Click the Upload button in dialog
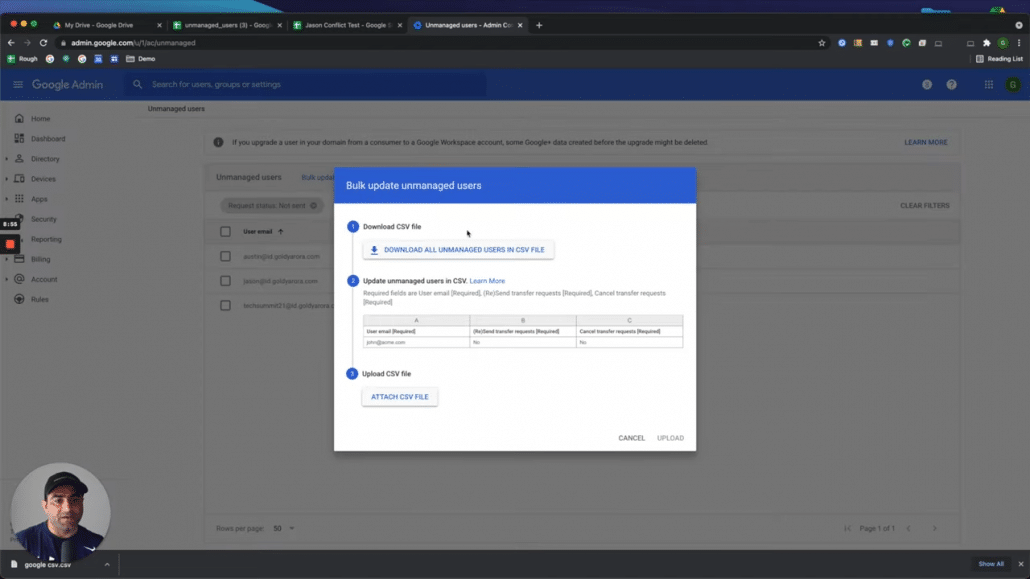The height and width of the screenshot is (579, 1030). click(x=670, y=438)
